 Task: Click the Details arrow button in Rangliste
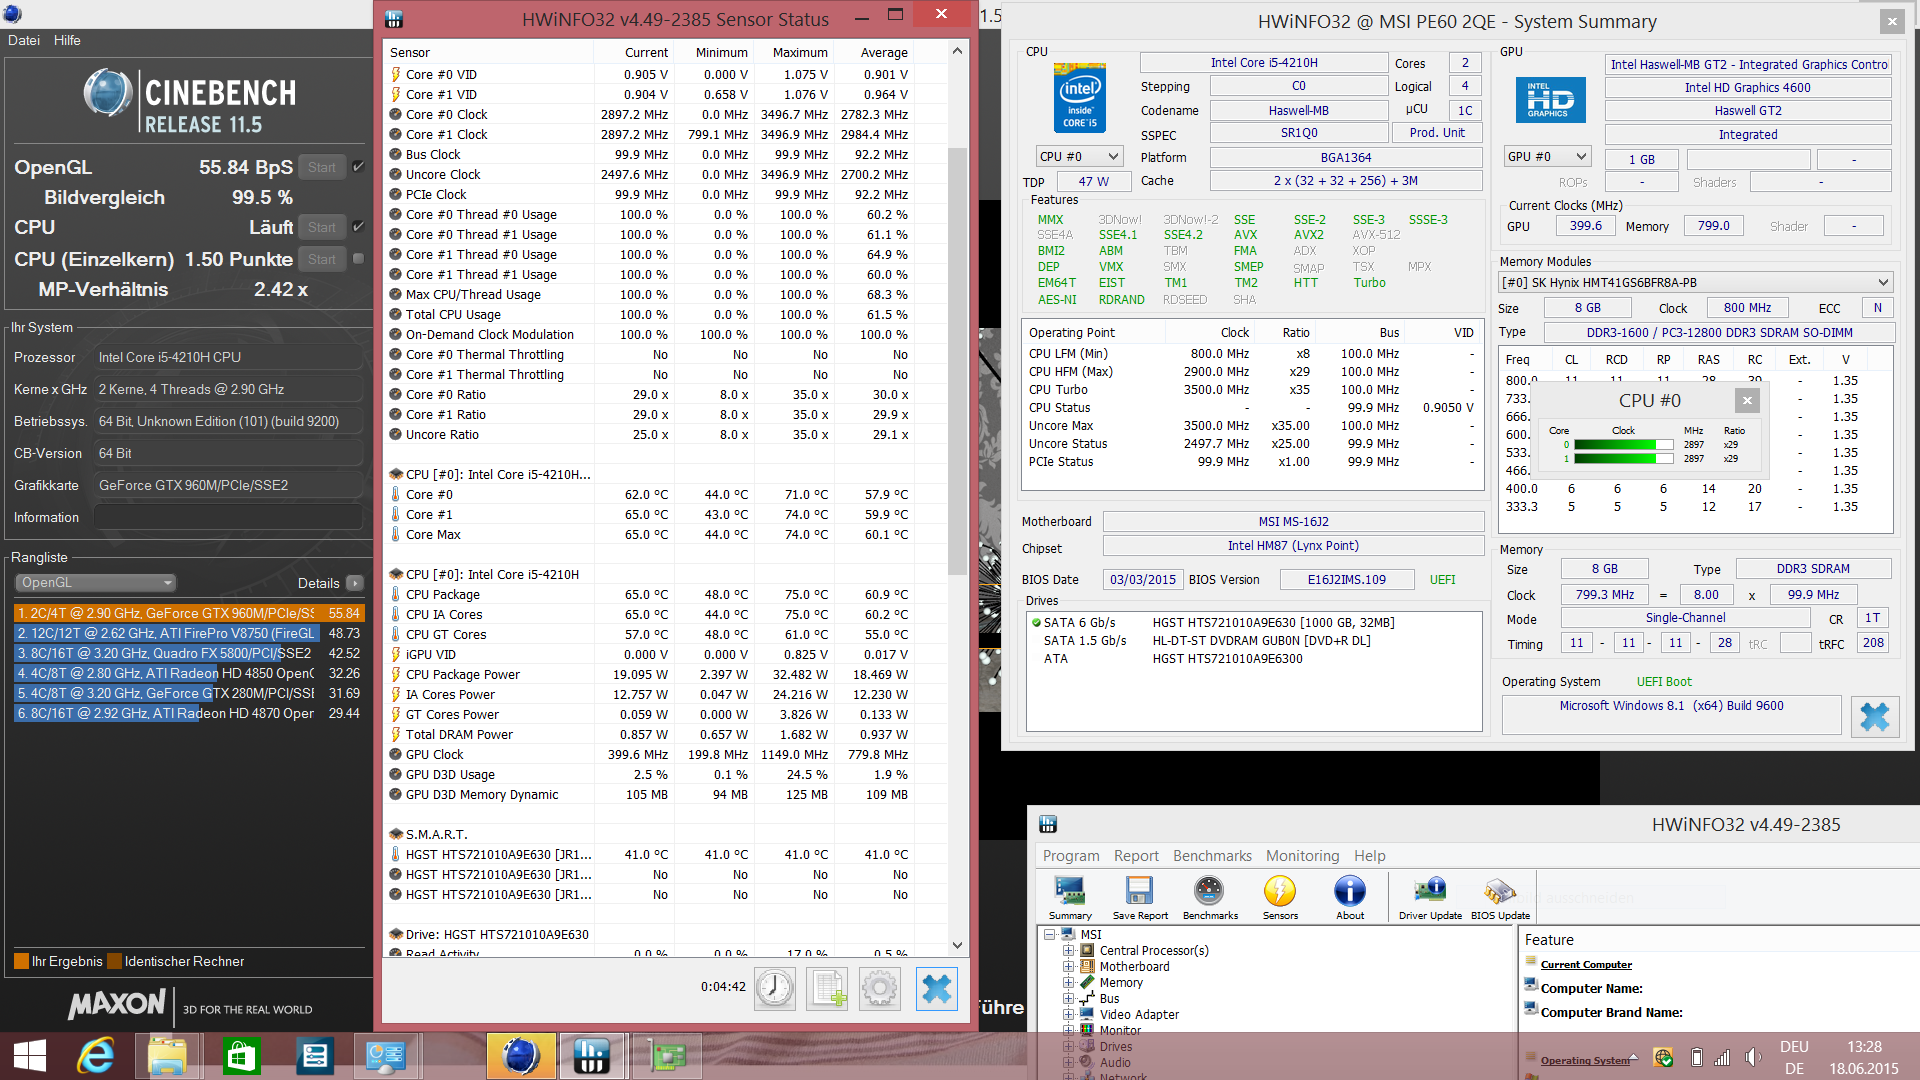(355, 583)
